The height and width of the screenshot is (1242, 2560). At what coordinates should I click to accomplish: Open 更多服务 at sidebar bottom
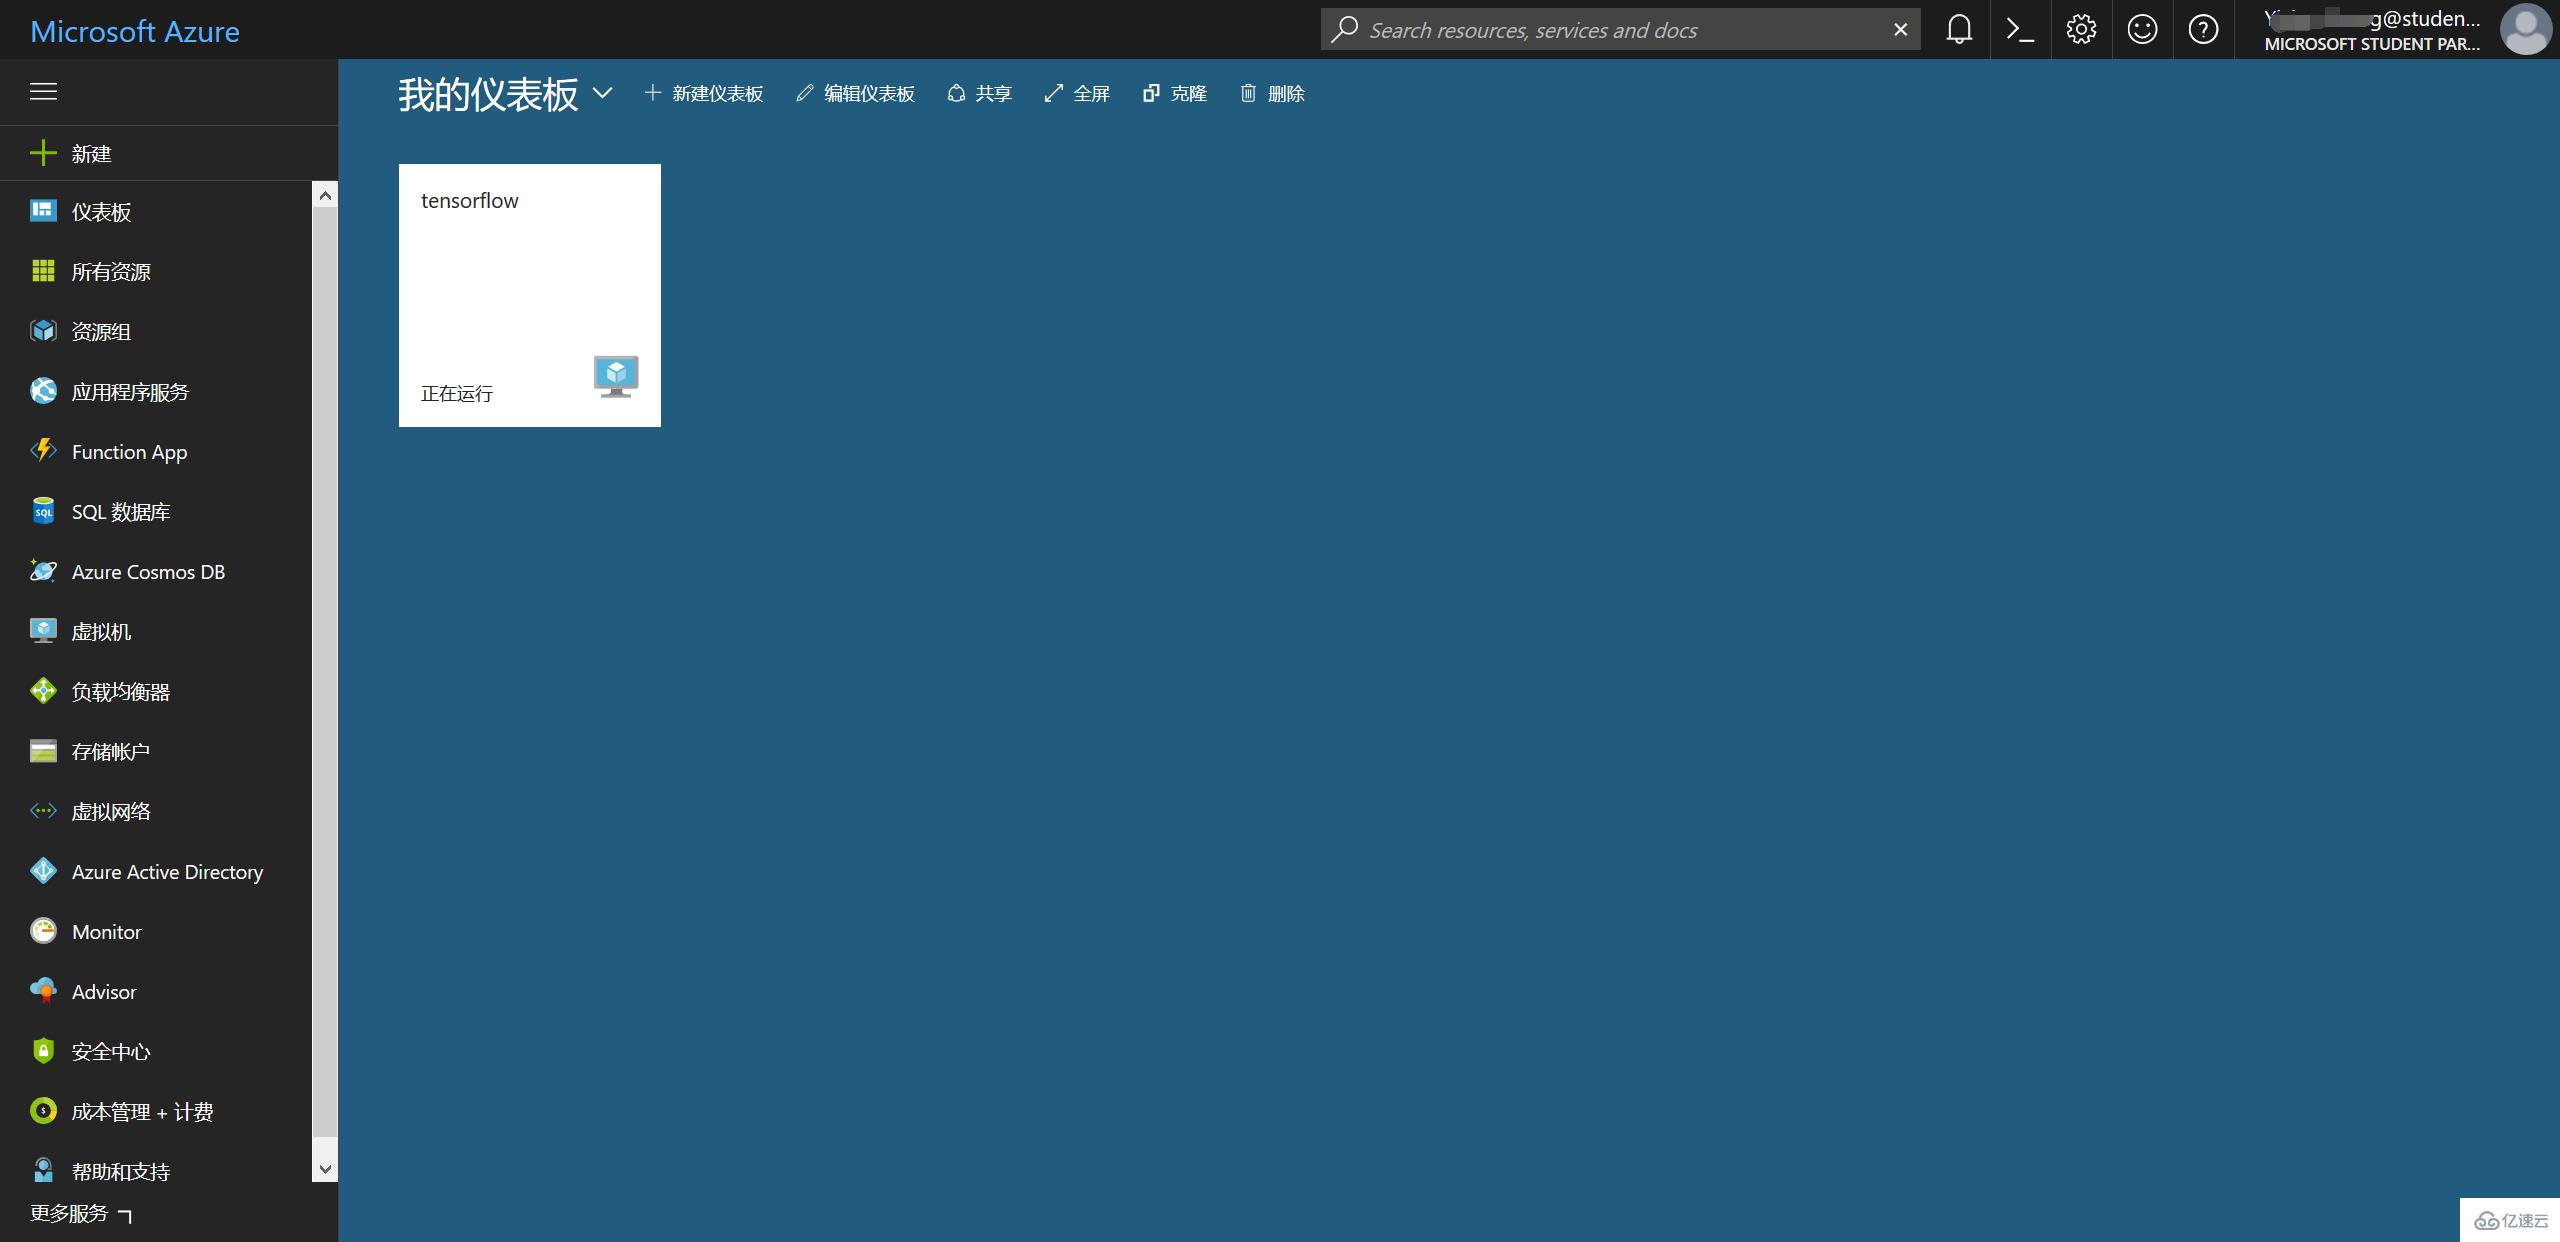(80, 1213)
